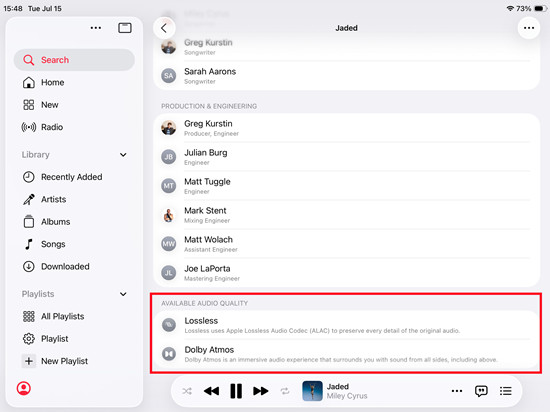Click the JB initials avatar
The height and width of the screenshot is (412, 550).
click(x=169, y=157)
